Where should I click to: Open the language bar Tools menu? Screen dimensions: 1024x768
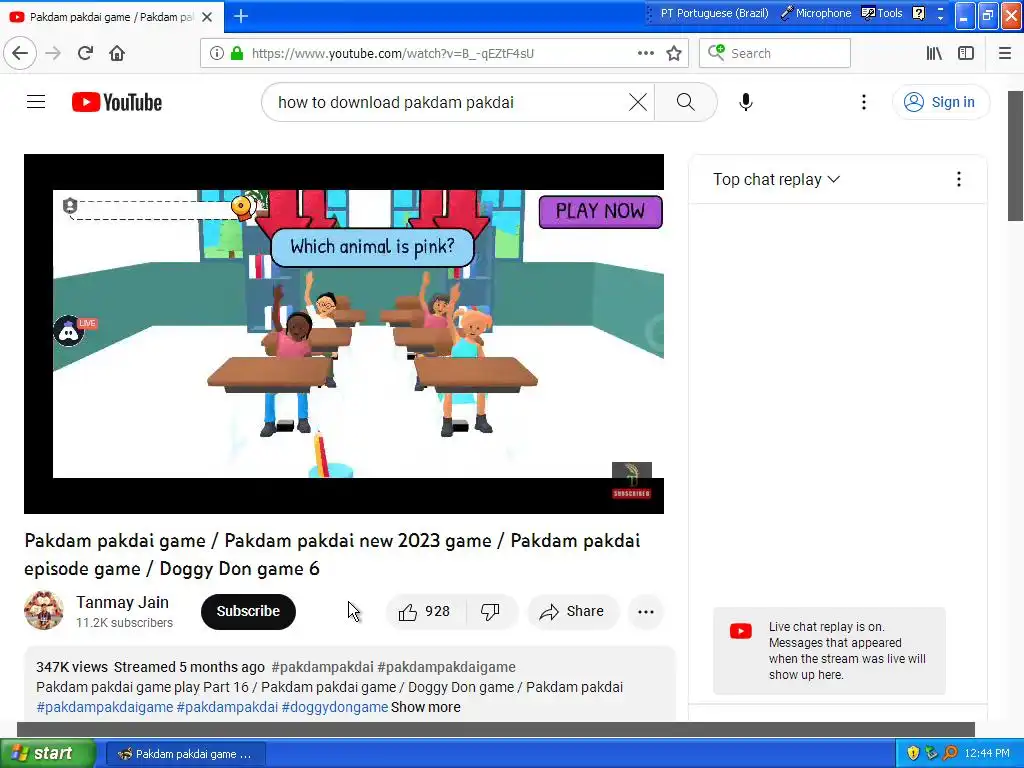click(882, 13)
